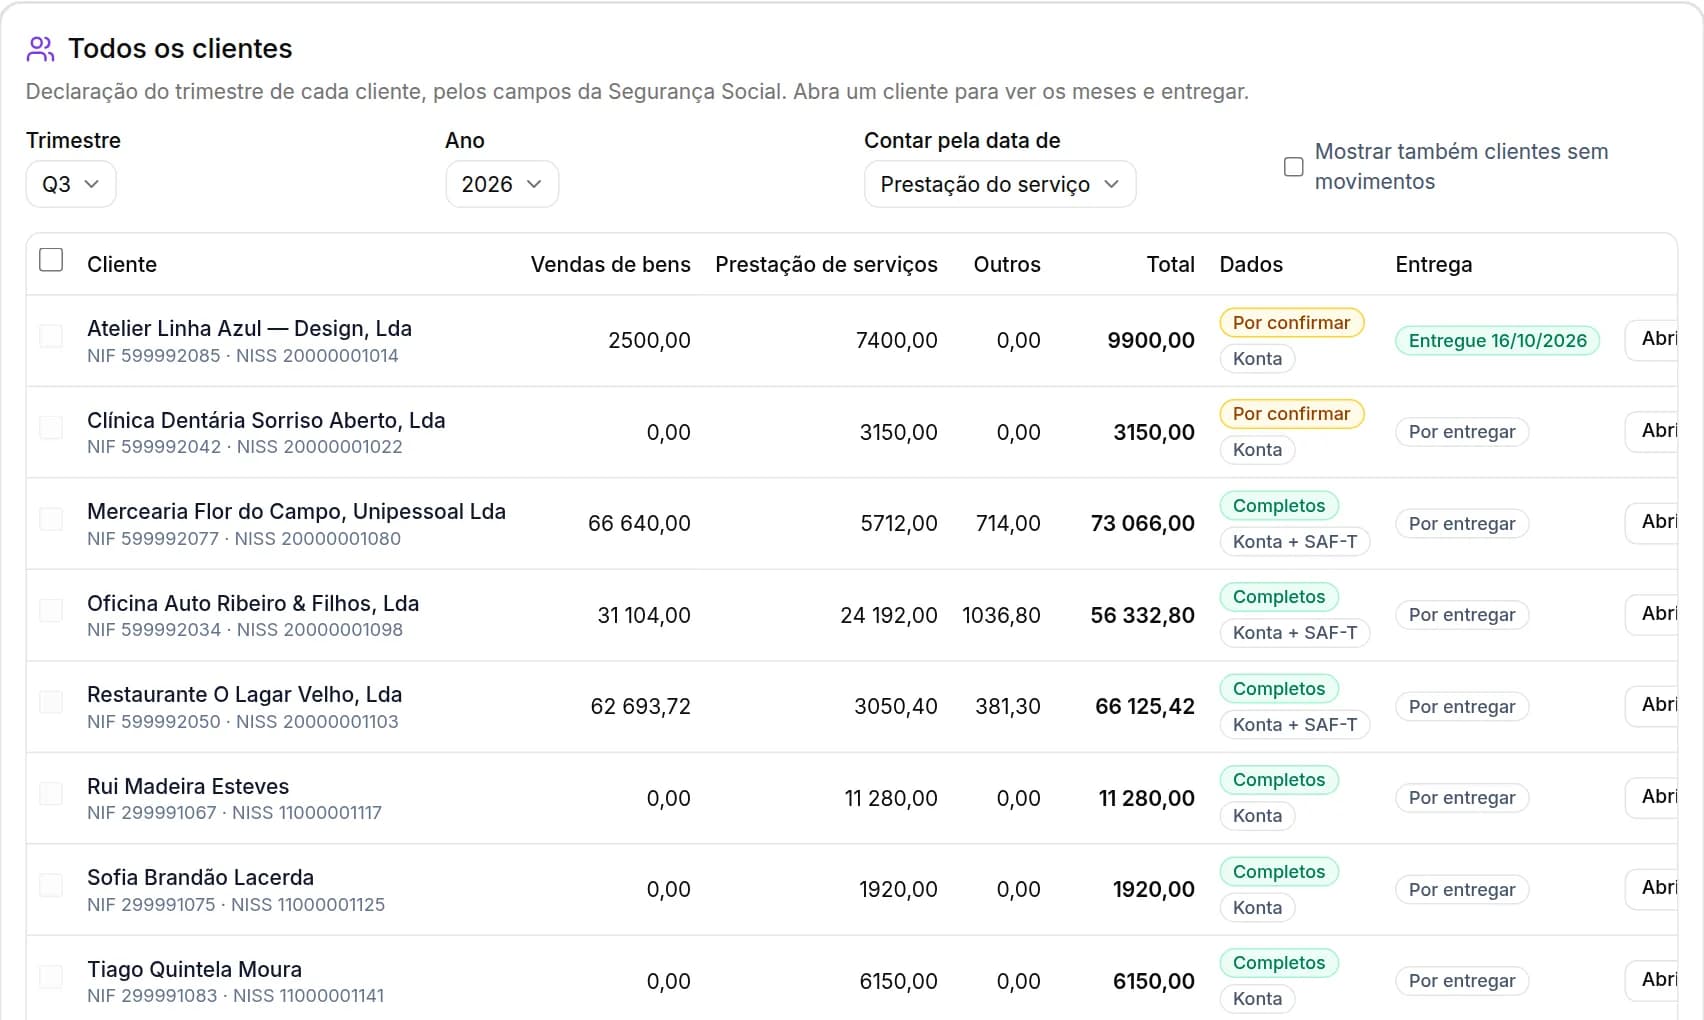Click the clients icon beside Todos os clientes

tap(40, 48)
